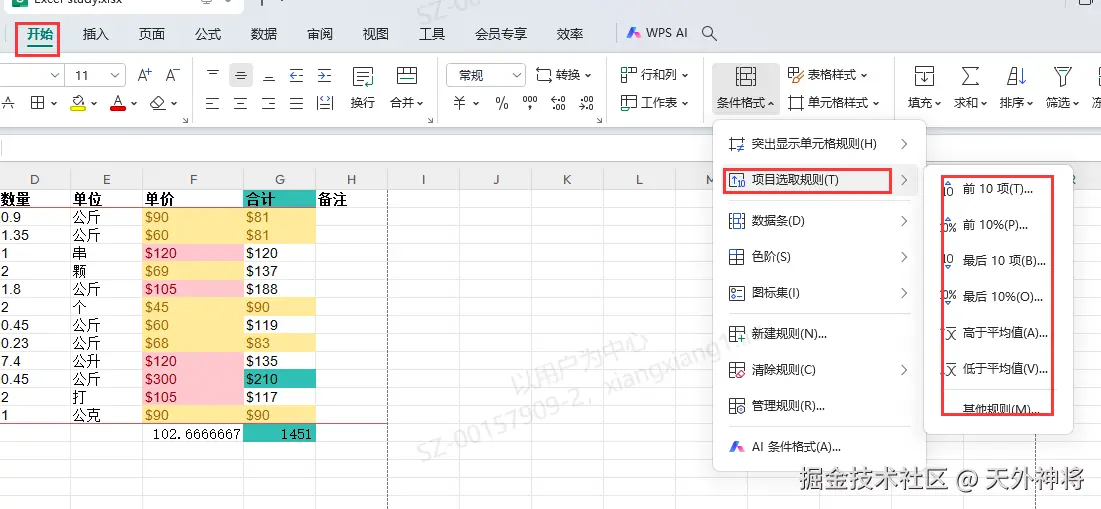Open the 表格样式 dropdown
1101x509 pixels.
828,74
